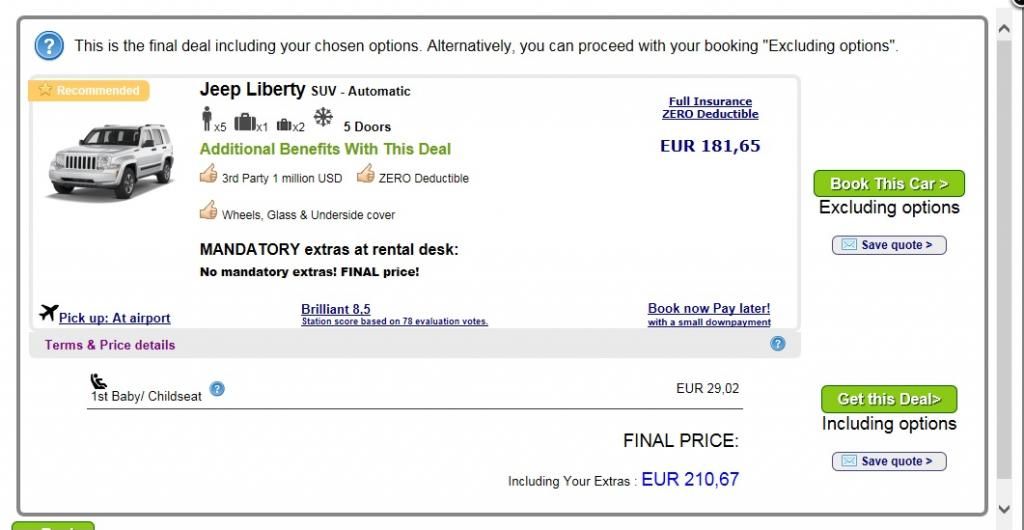Click Book This Car excluding options button
The height and width of the screenshot is (530, 1024).
(x=889, y=183)
